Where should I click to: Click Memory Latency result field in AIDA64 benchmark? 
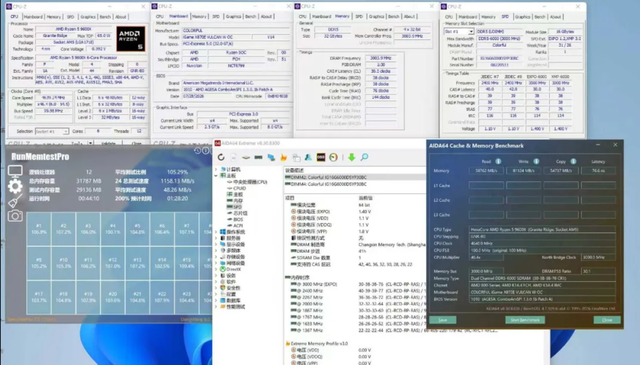(598, 171)
